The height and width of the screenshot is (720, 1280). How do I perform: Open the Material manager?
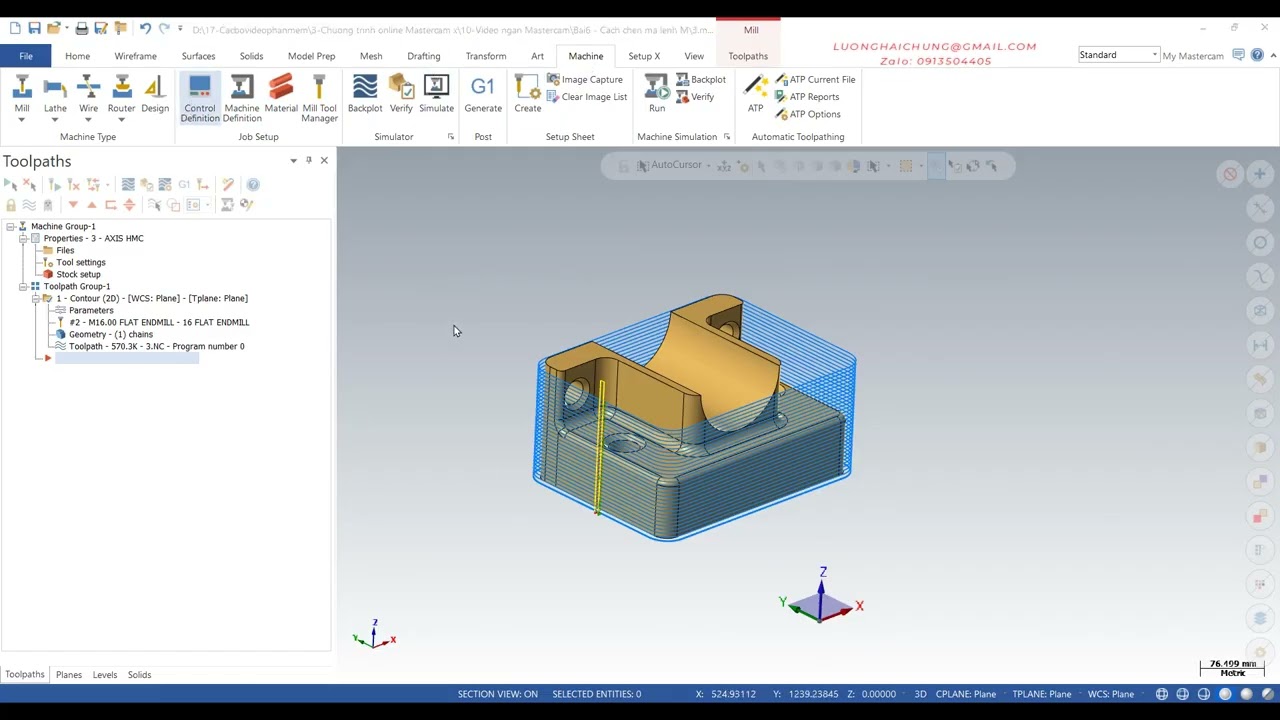[x=281, y=95]
